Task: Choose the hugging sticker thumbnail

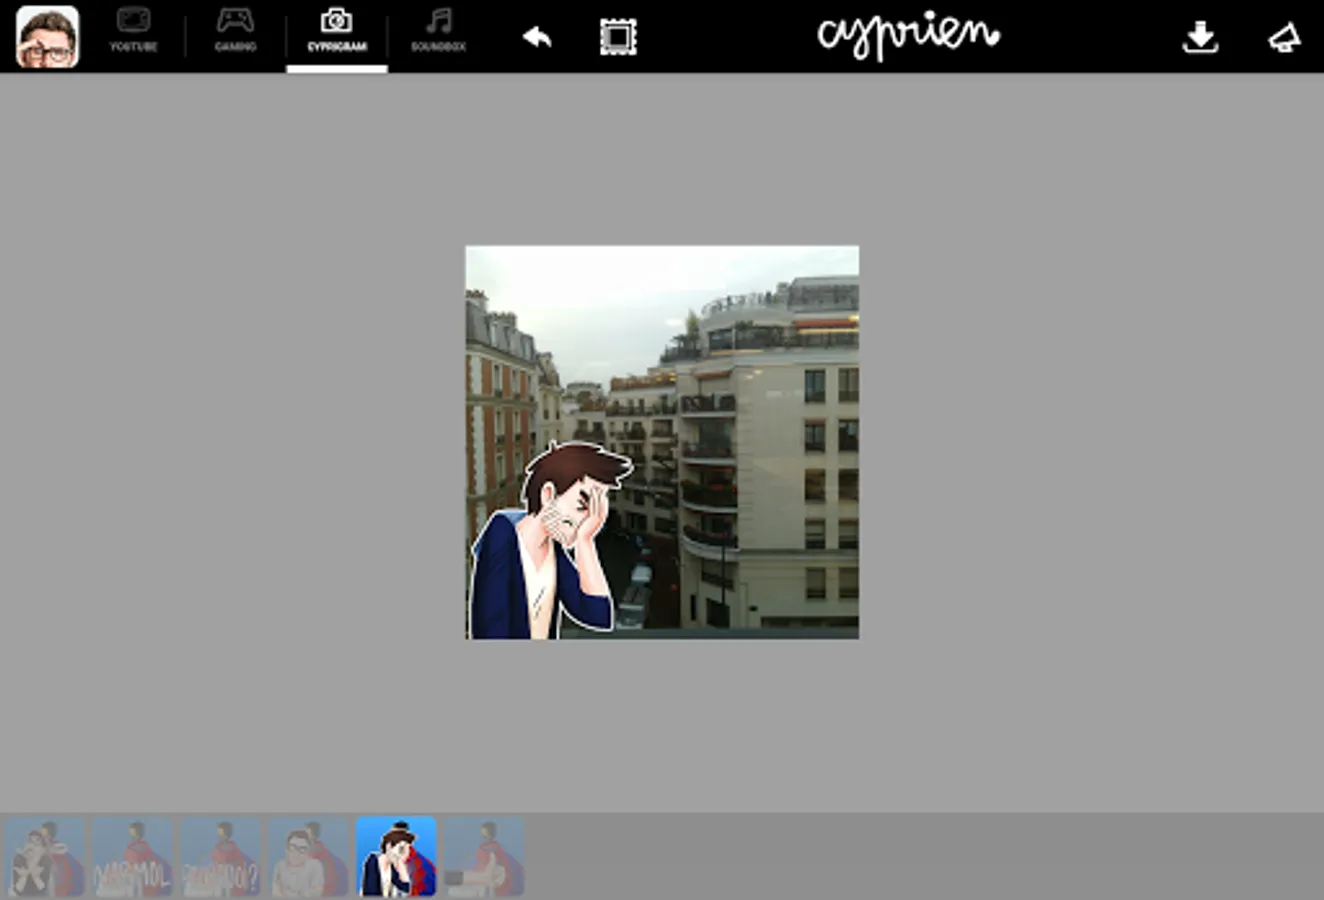Action: pos(45,857)
